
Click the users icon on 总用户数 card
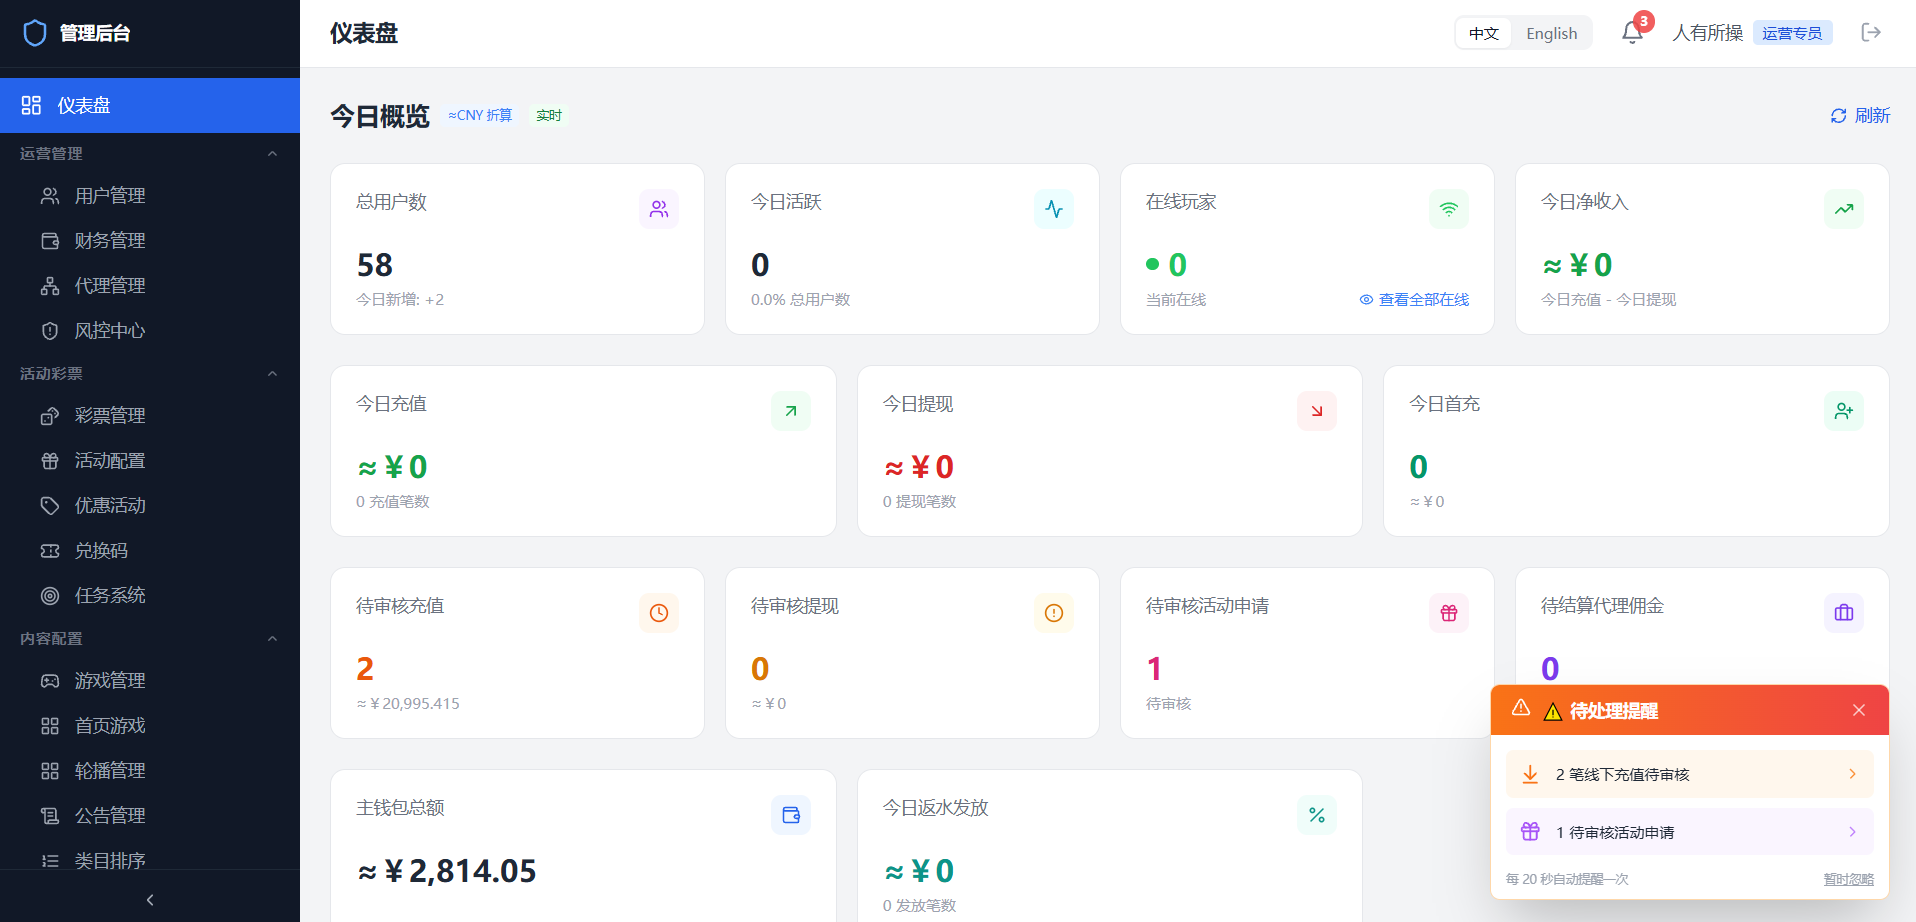pos(659,209)
